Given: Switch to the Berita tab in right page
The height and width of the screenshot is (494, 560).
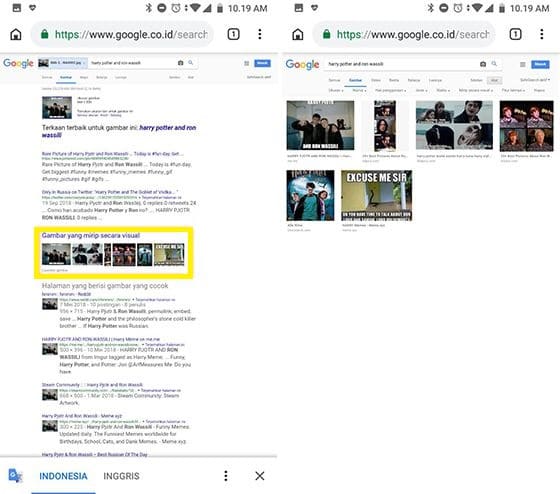Looking at the screenshot, I should pos(394,80).
